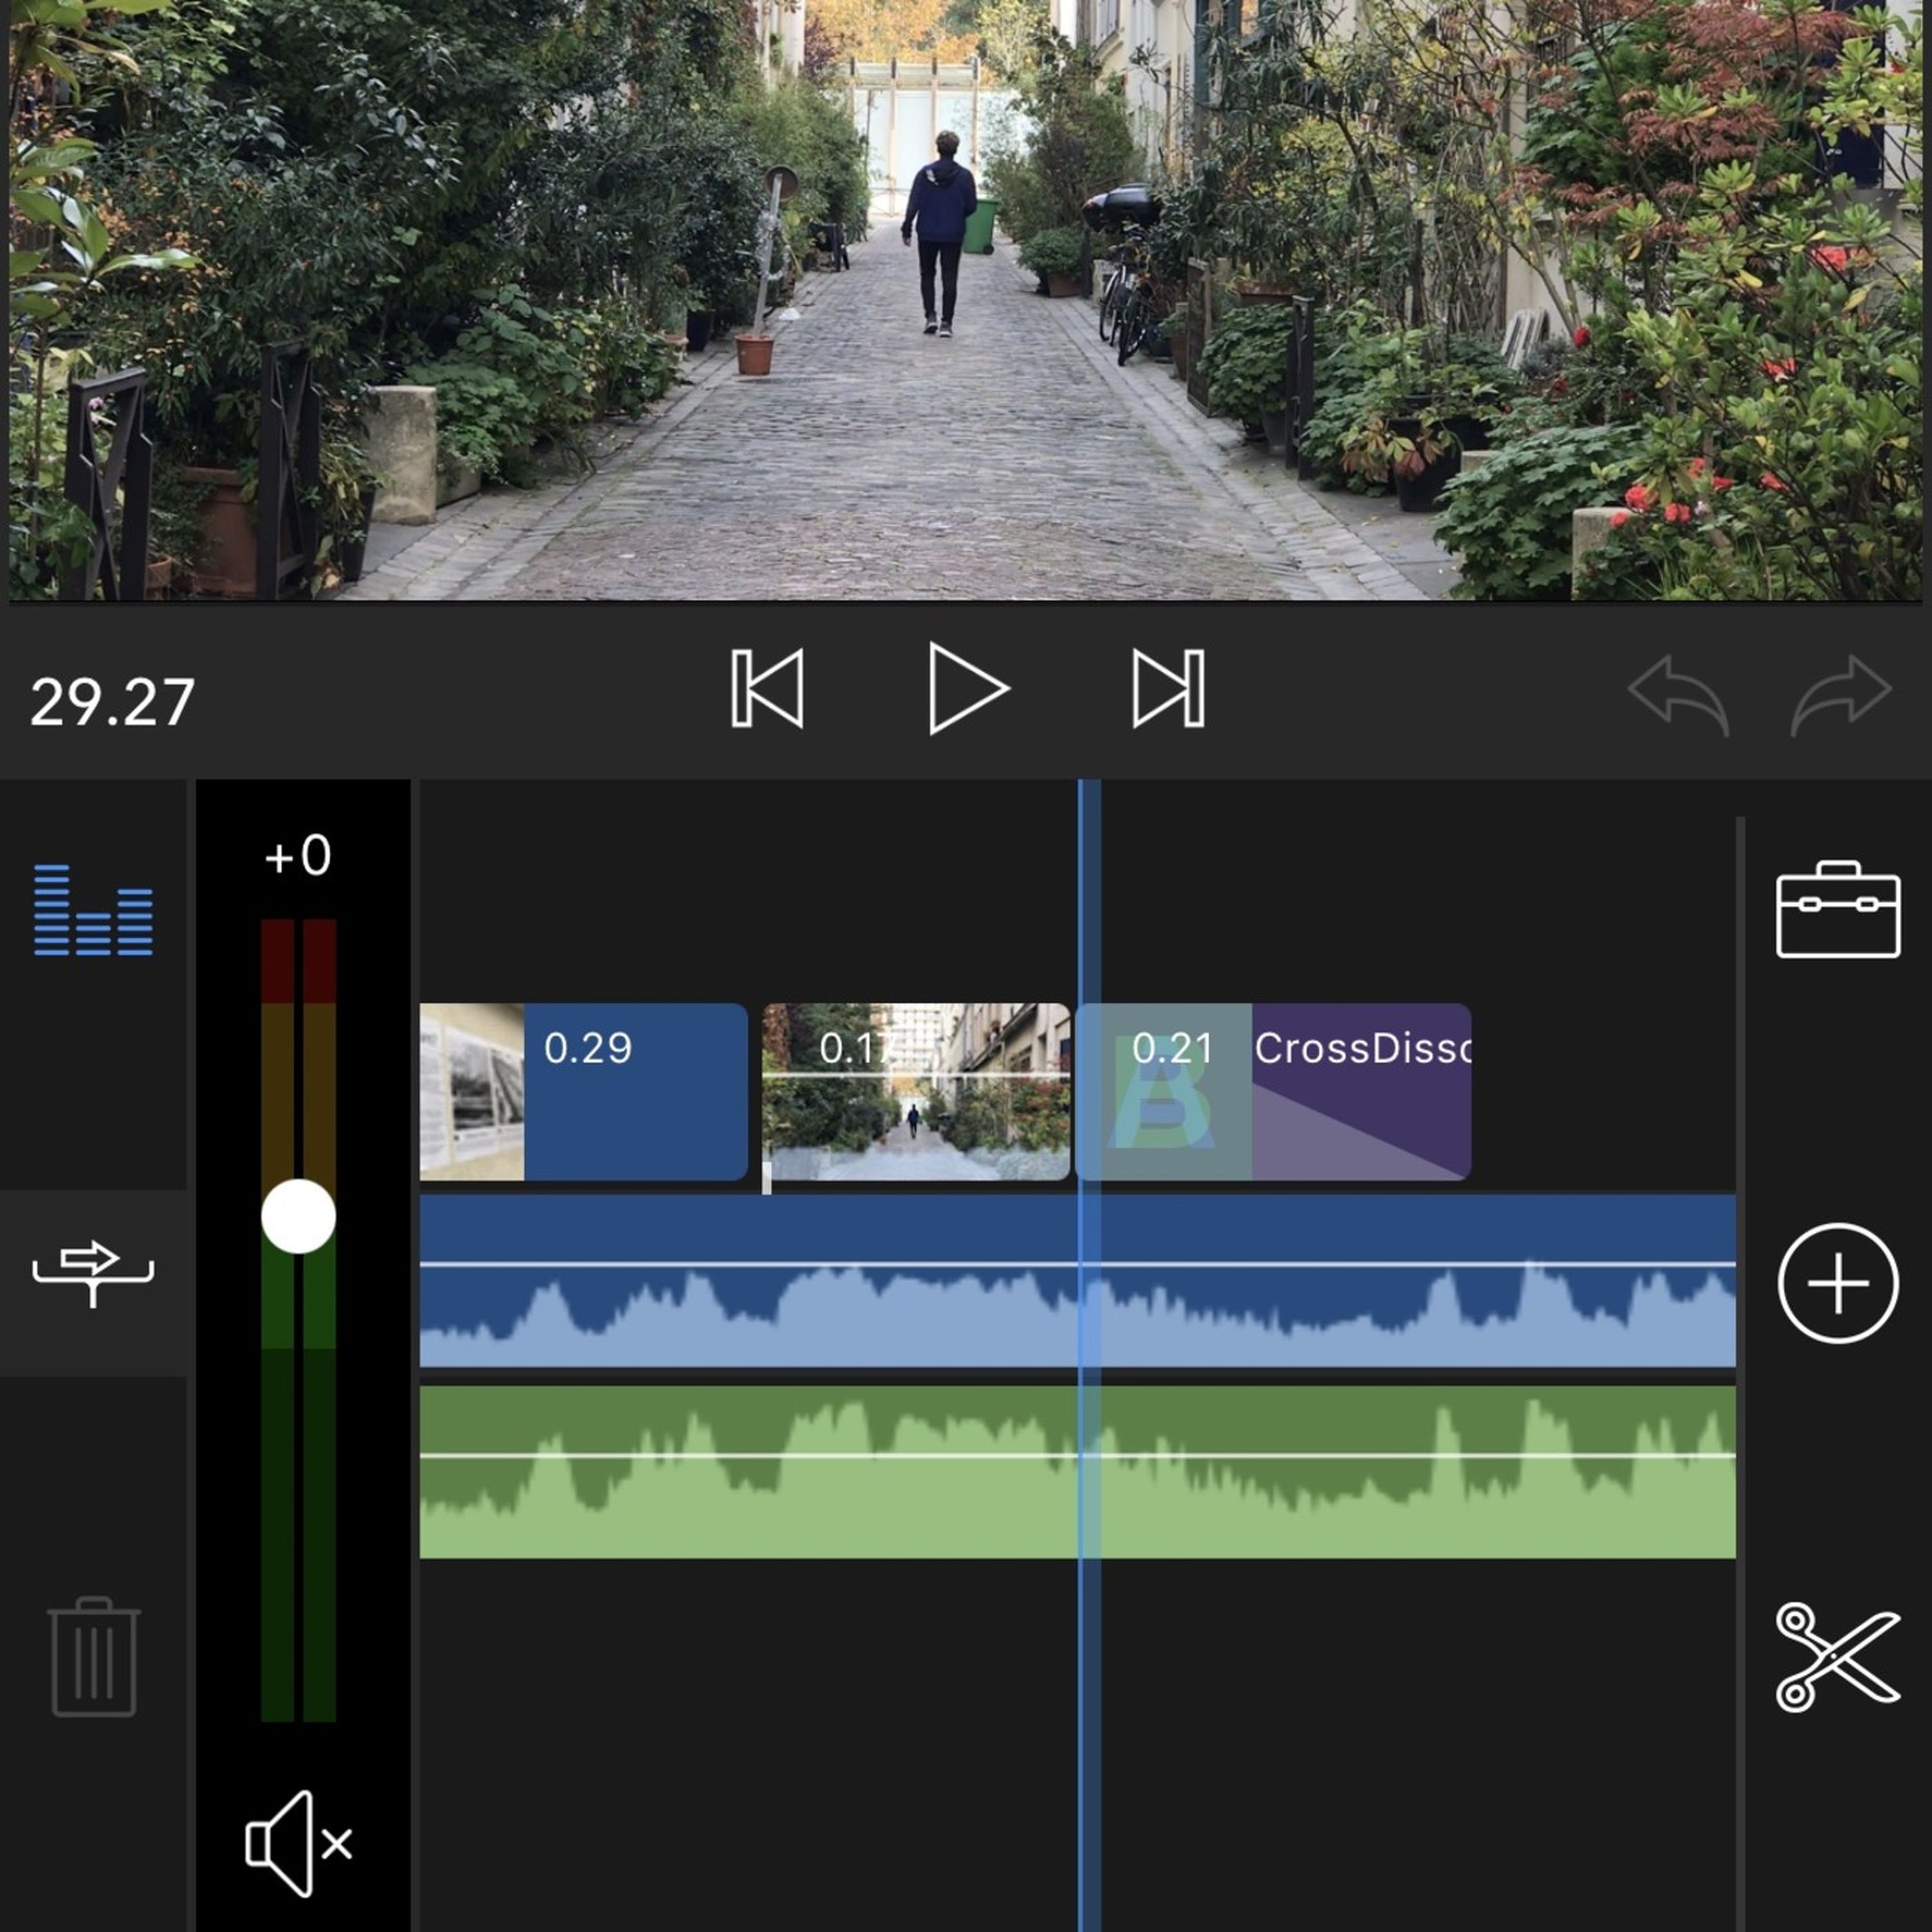
Task: Click the video preview of alley
Action: pos(966,300)
